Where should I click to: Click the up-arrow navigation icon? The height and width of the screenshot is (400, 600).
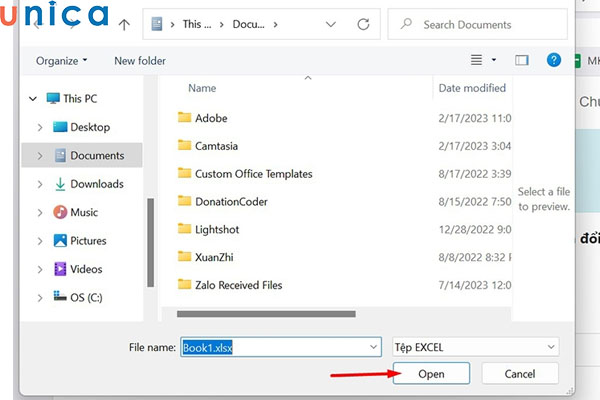124,24
